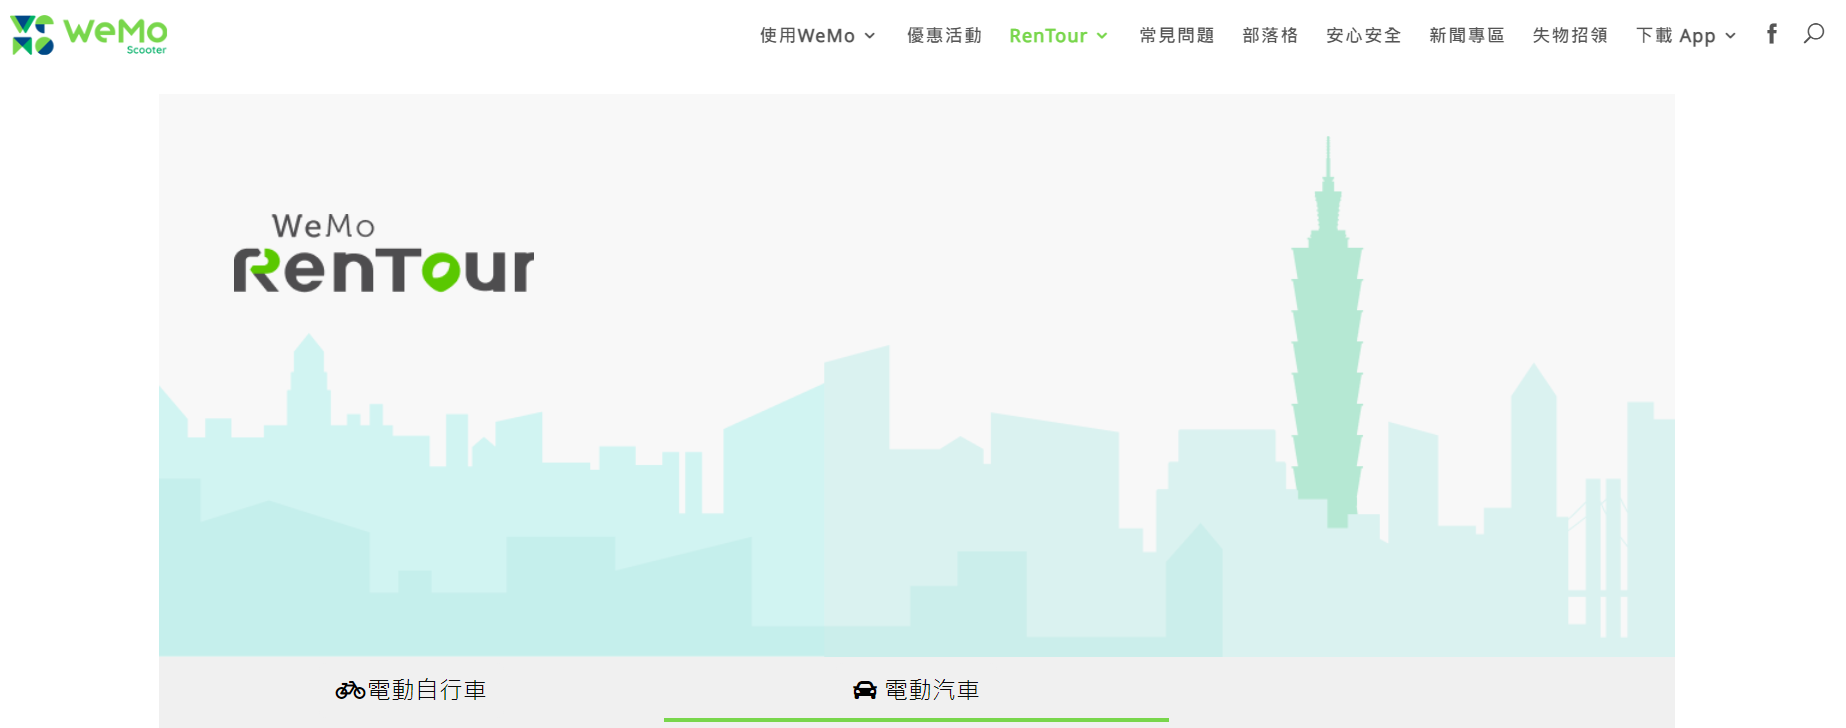Open the 安心安全 page
The image size is (1846, 728).
click(x=1363, y=36)
